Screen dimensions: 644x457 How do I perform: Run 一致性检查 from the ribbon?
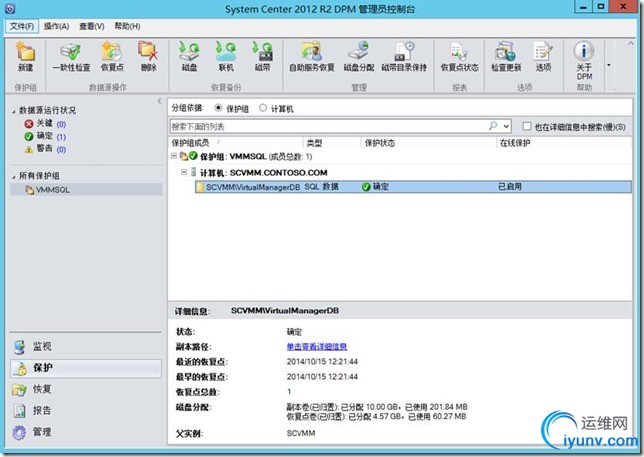(71, 57)
